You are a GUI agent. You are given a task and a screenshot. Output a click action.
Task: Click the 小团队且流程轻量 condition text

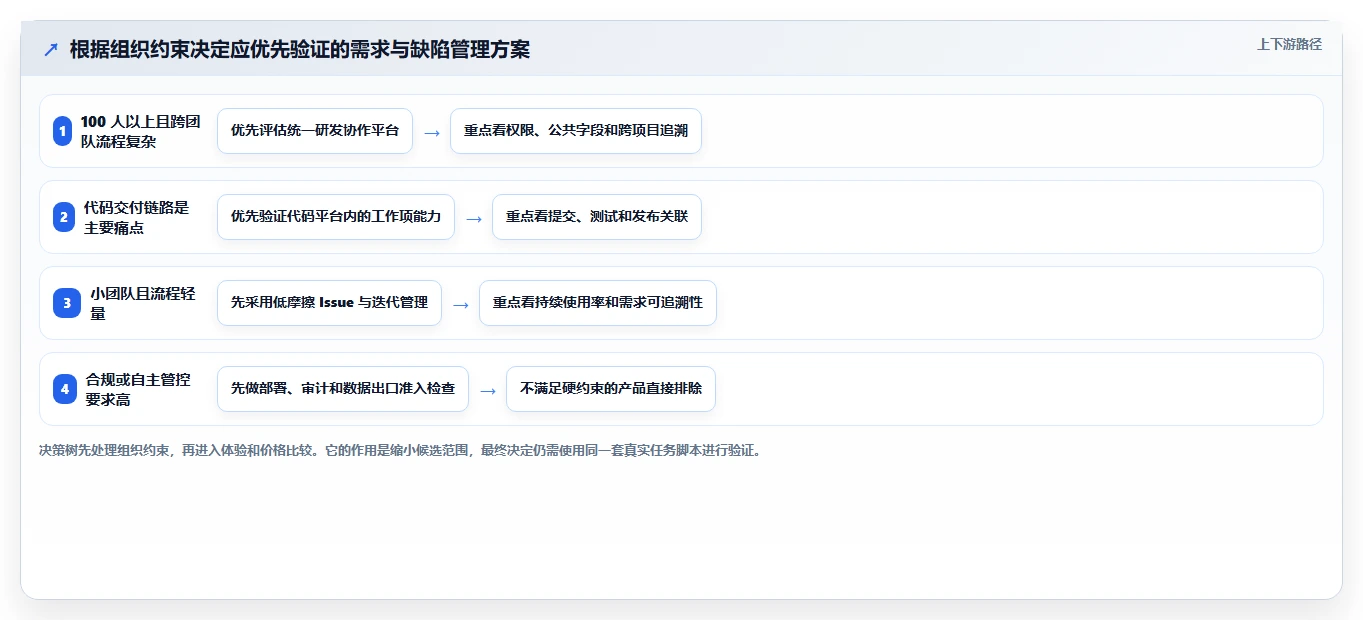[x=143, y=303]
